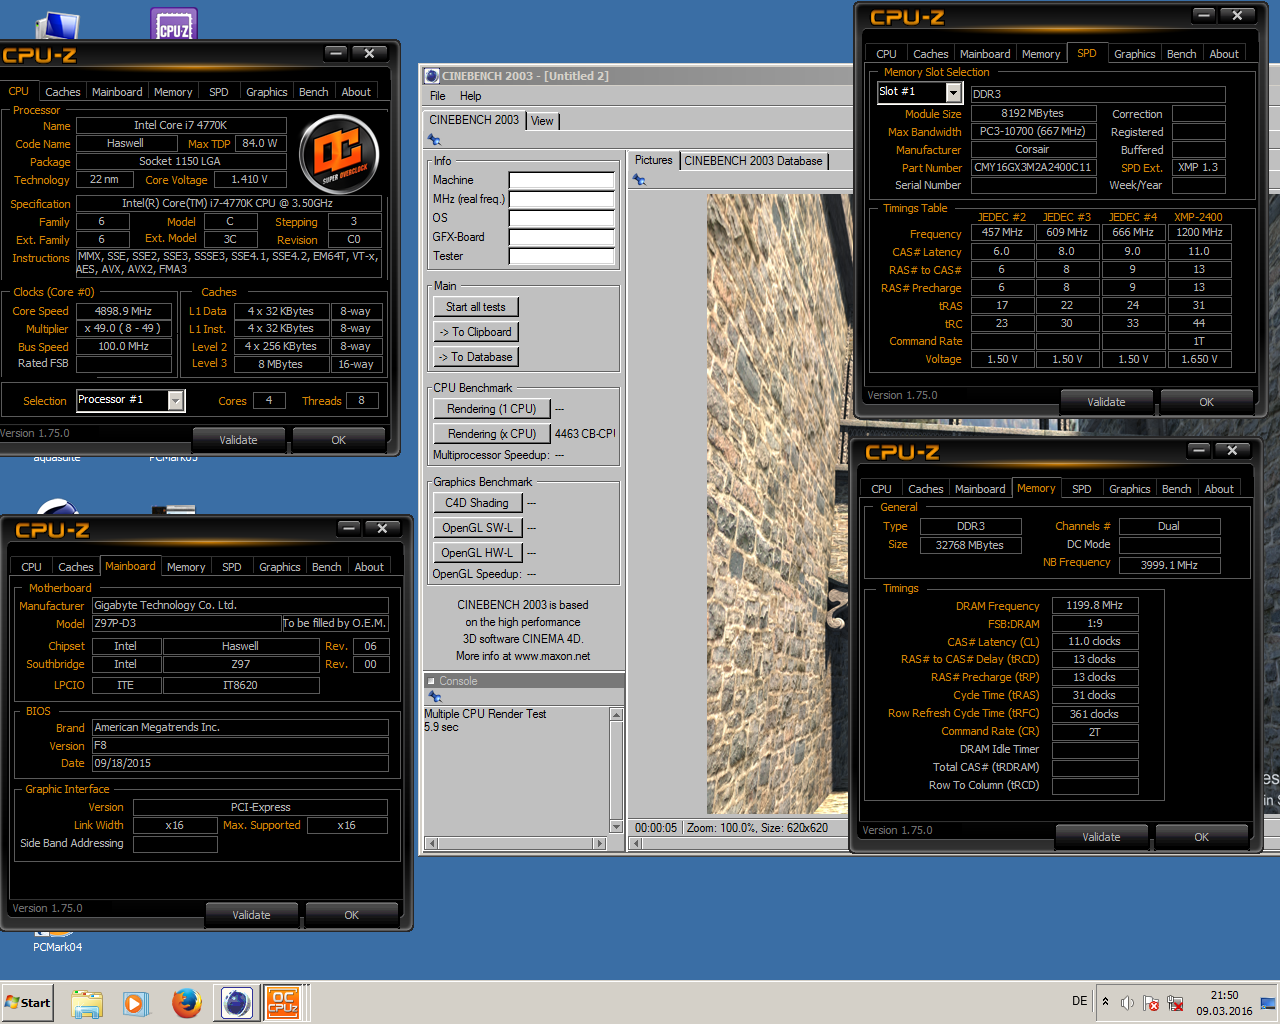Click the DE language indicator
1280x1024 pixels.
[x=1080, y=1001]
